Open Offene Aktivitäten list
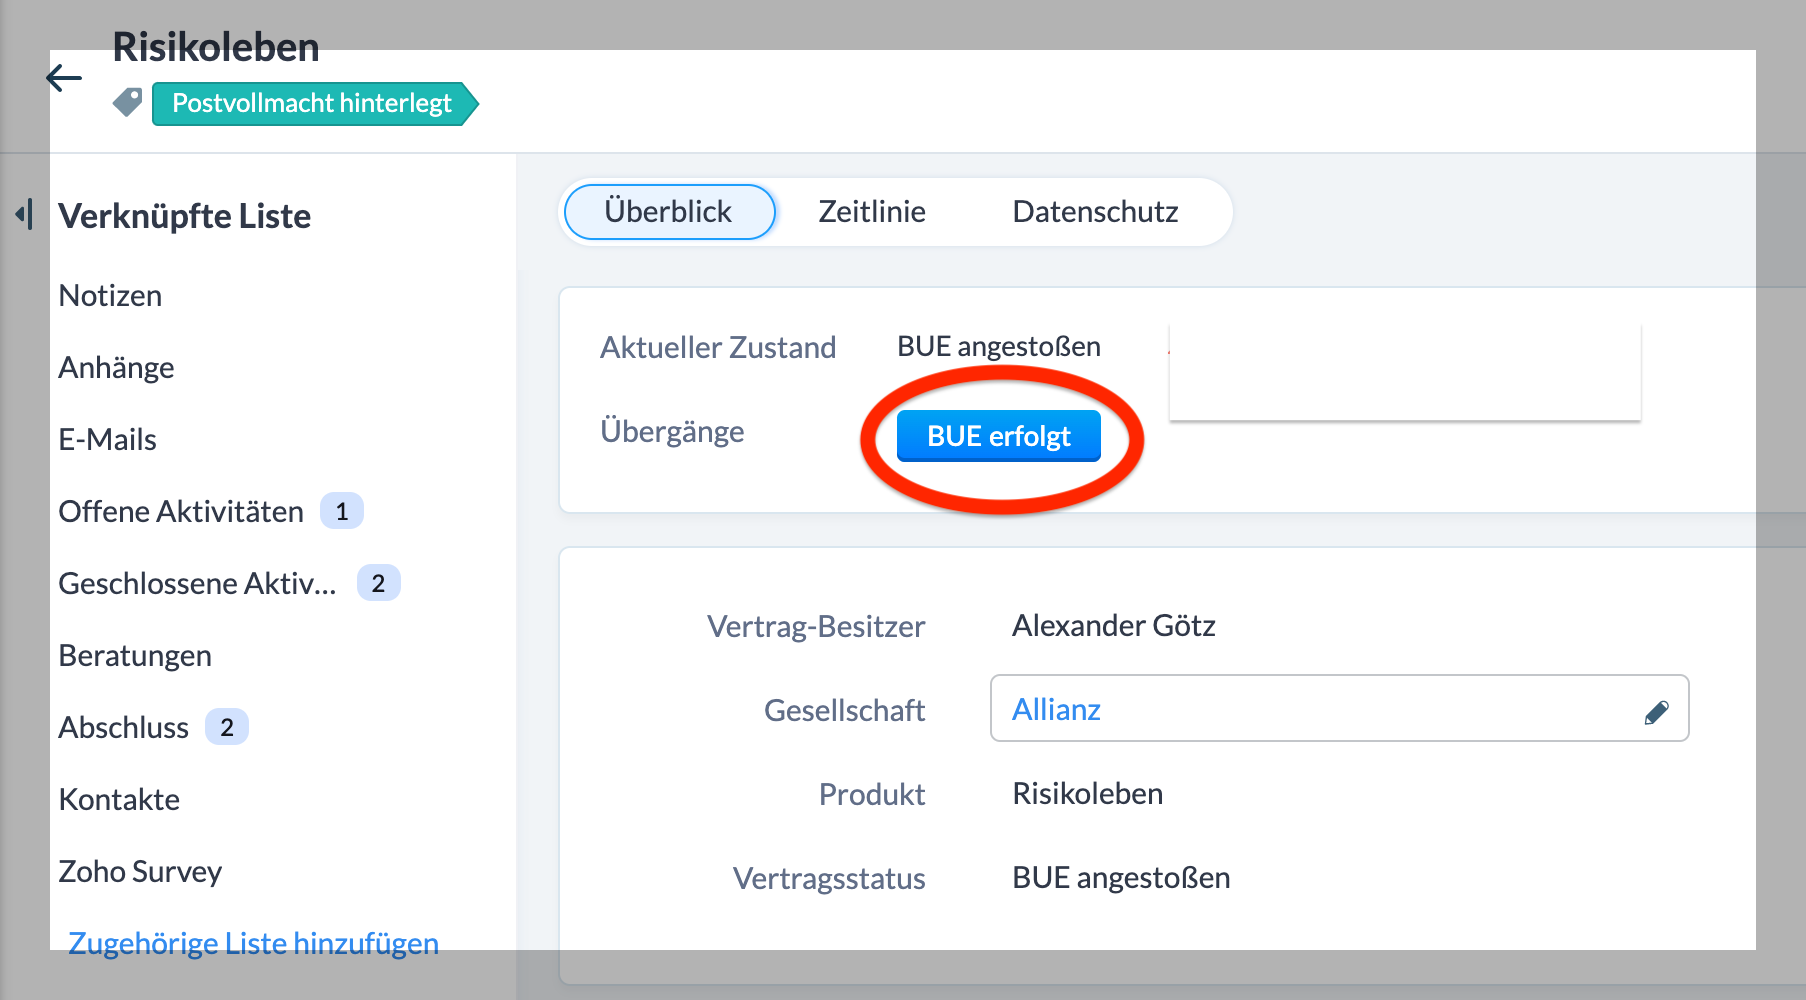 click(181, 512)
